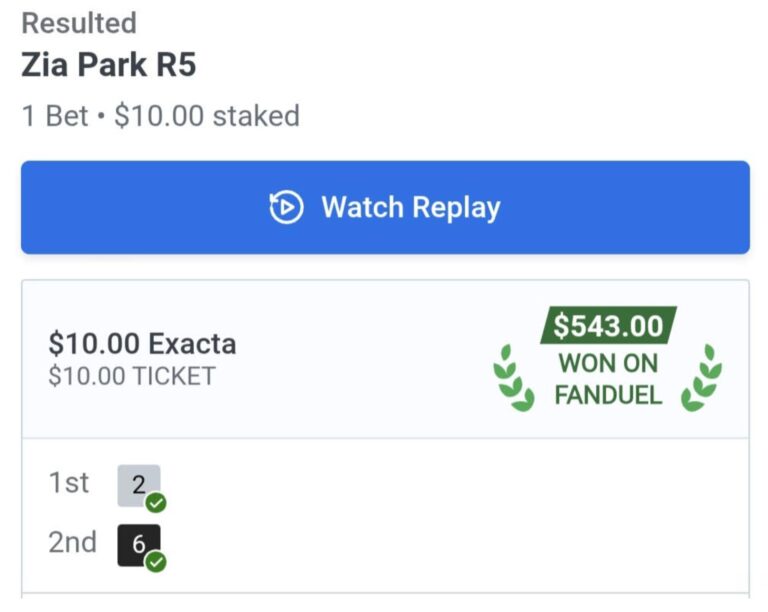Image resolution: width=768 pixels, height=612 pixels.
Task: Click the green $543.00 winnings badge
Action: tap(608, 326)
